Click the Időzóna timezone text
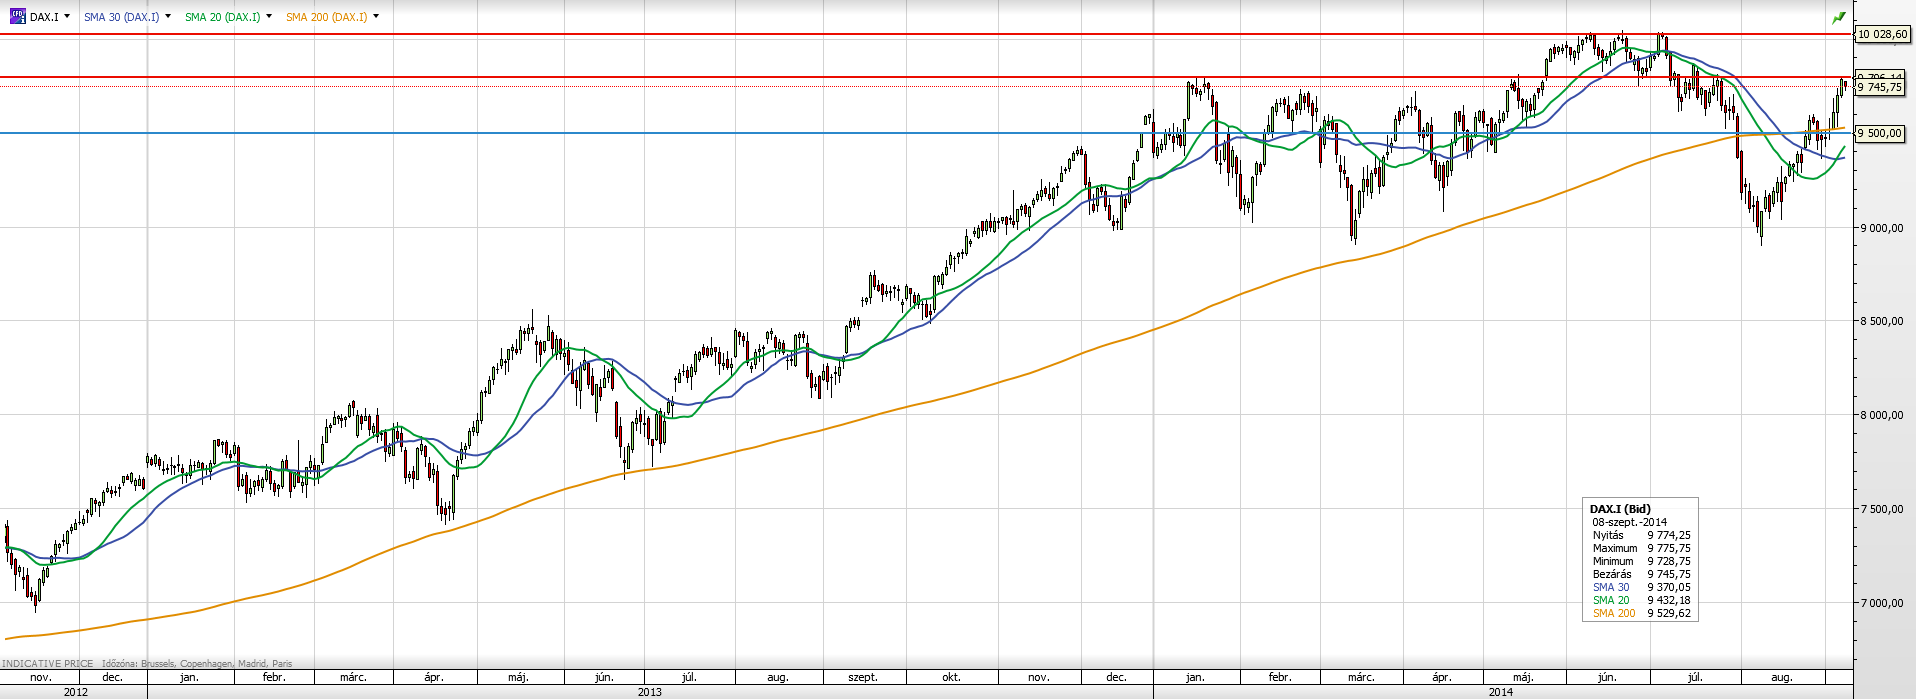 [197, 663]
